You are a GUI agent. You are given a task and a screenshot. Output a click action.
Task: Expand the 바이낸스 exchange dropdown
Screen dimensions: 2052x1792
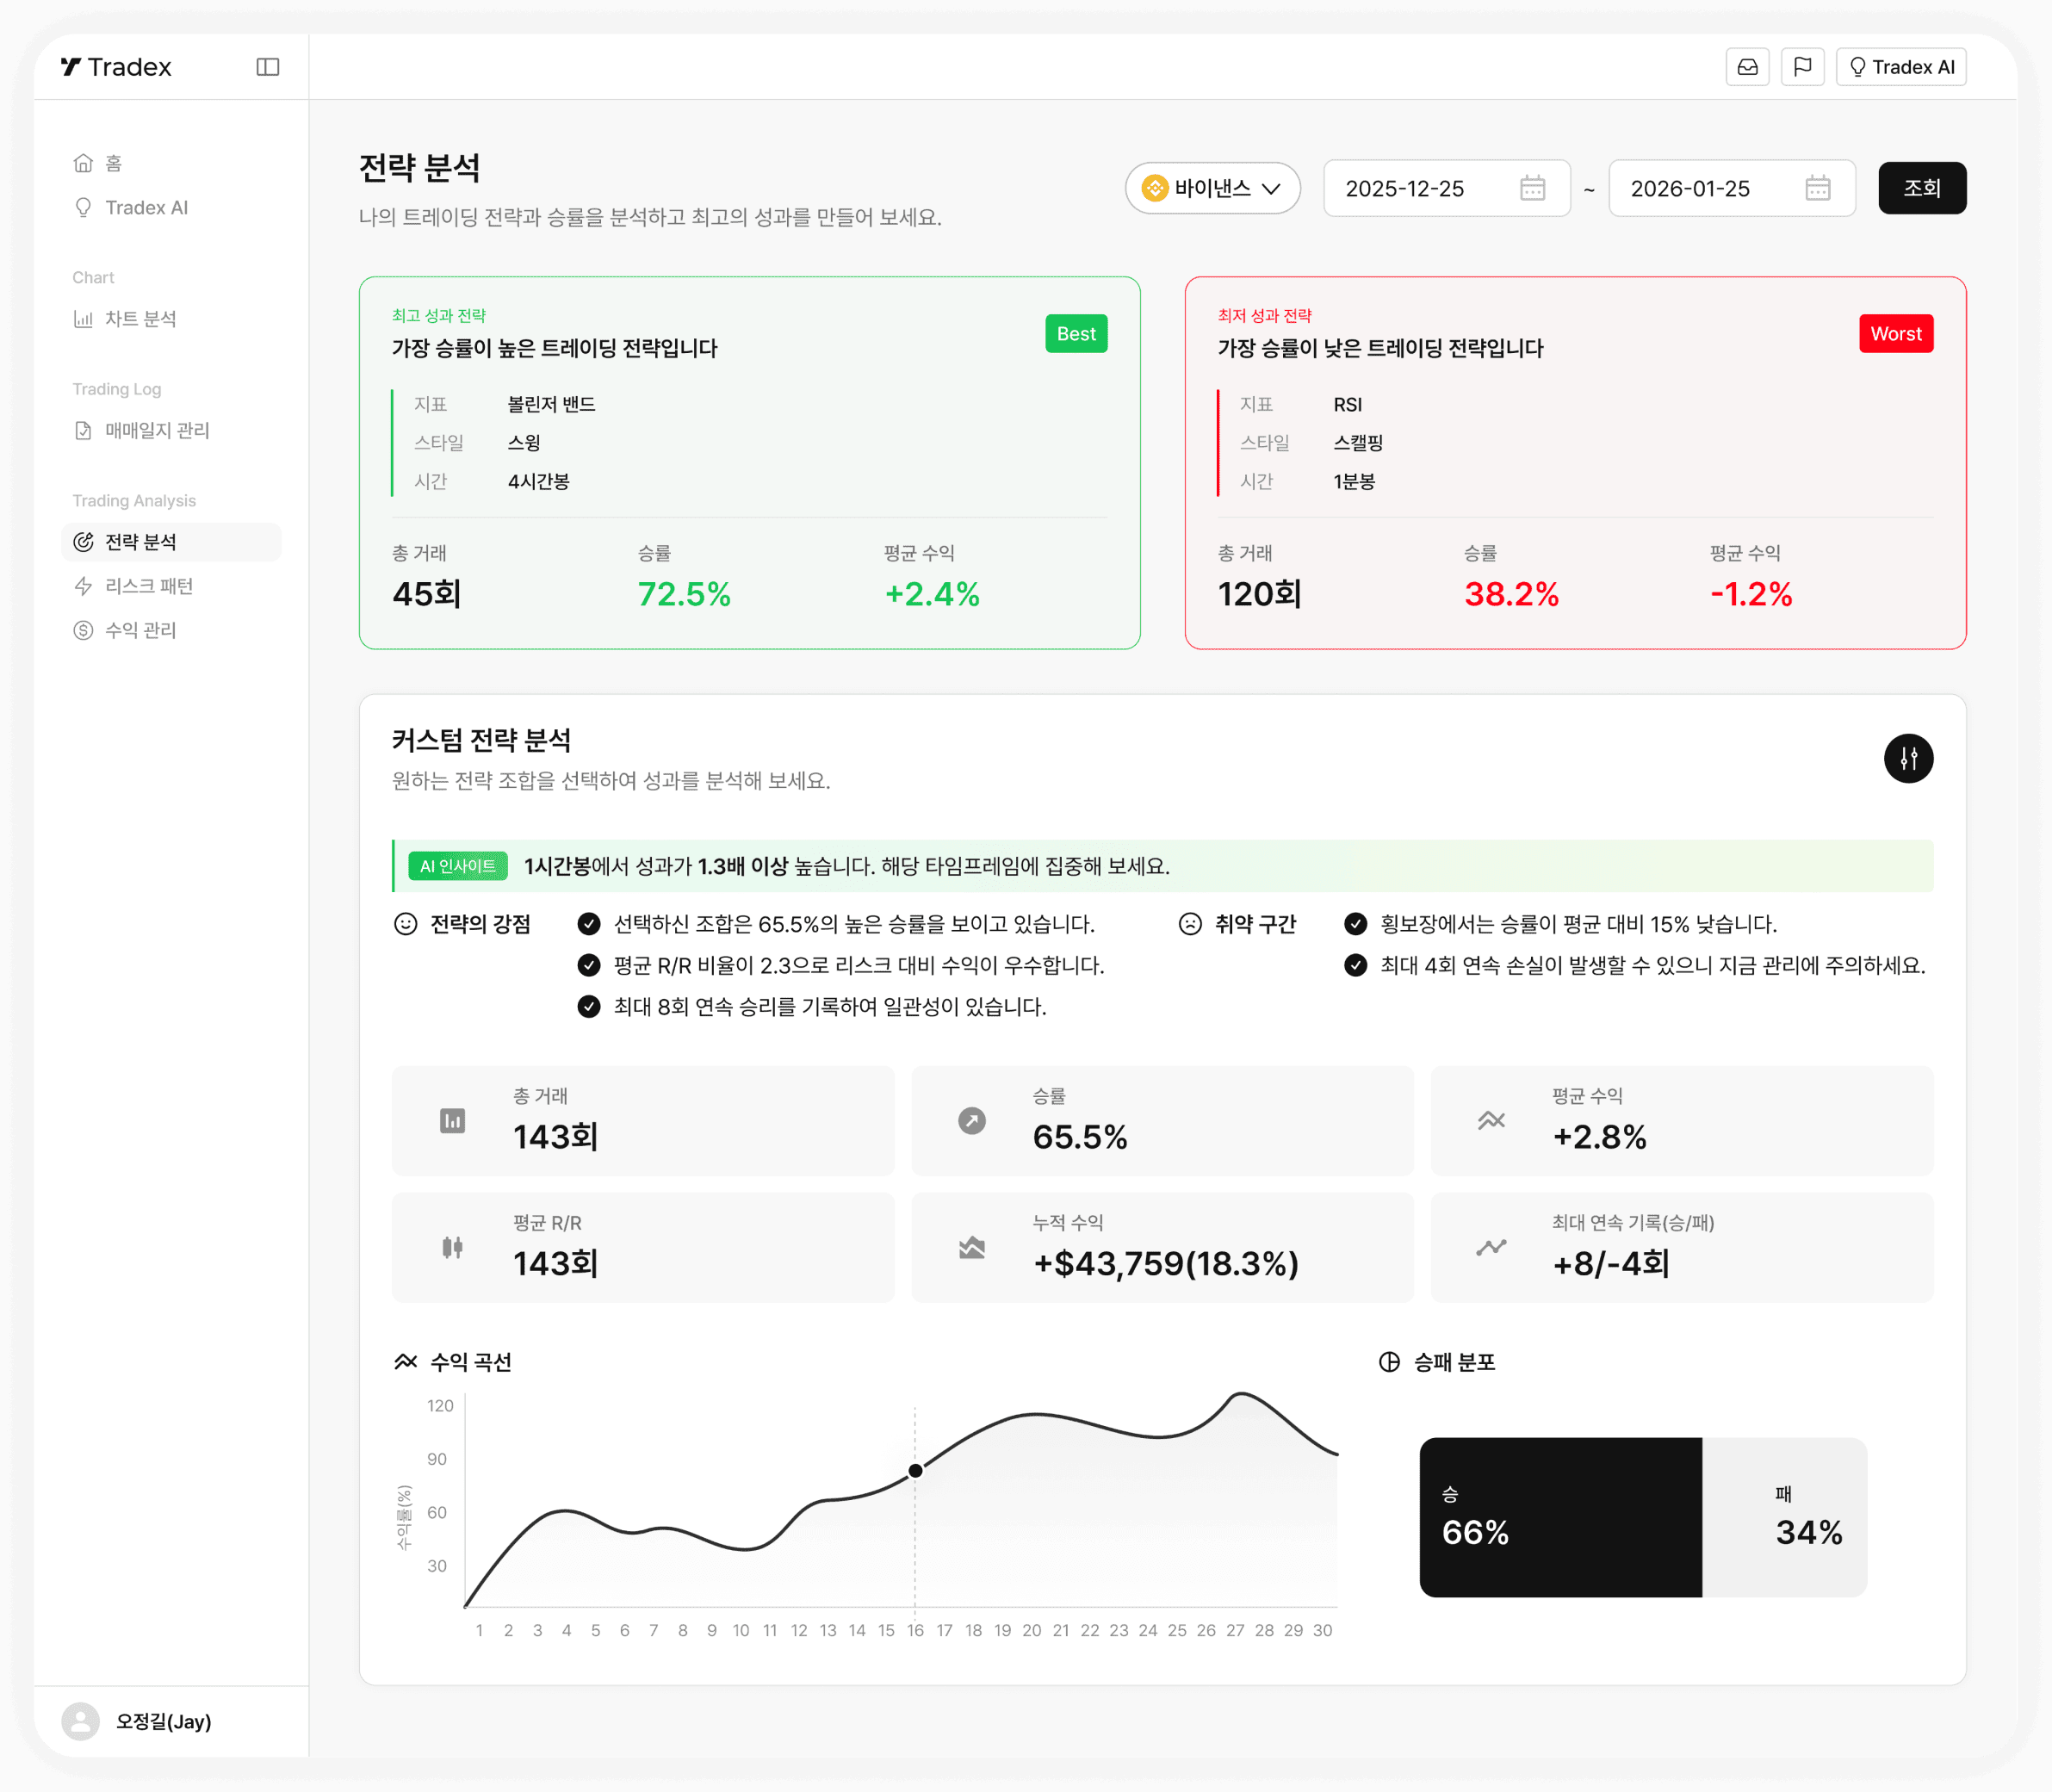[1212, 188]
